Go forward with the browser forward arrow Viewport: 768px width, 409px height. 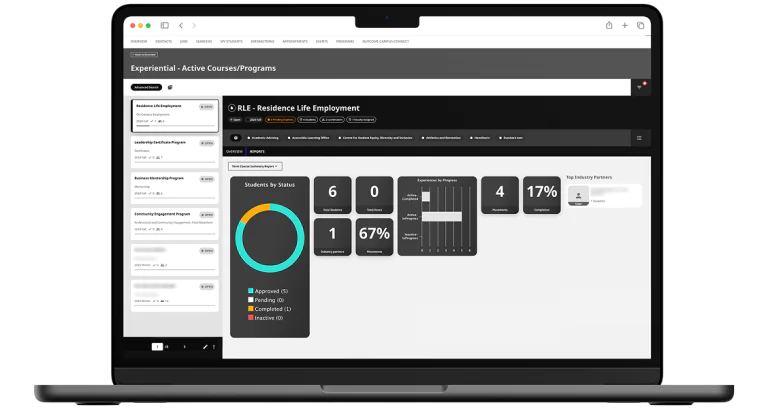pyautogui.click(x=194, y=25)
